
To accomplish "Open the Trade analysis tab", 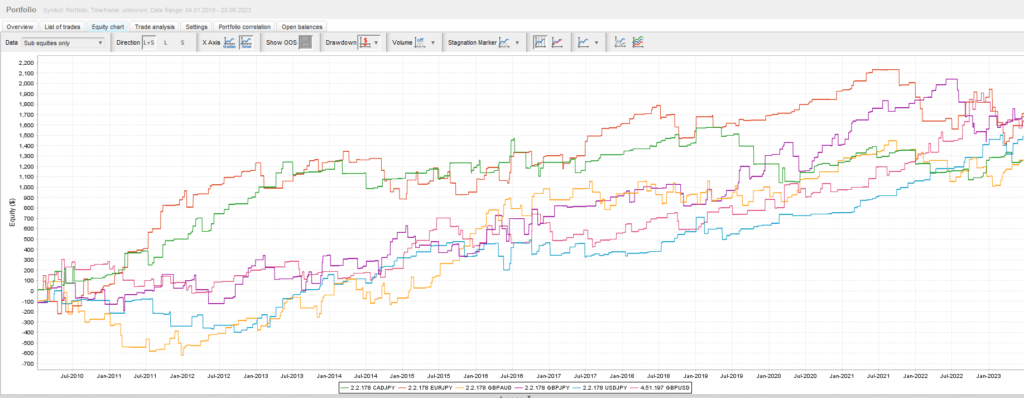I will pos(155,27).
